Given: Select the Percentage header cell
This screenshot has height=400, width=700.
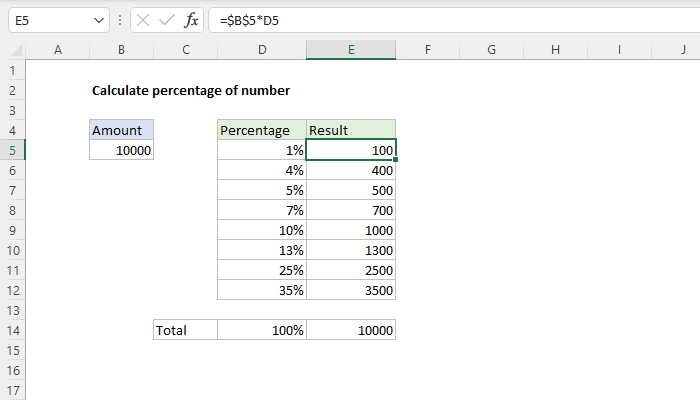Looking at the screenshot, I should pyautogui.click(x=261, y=130).
